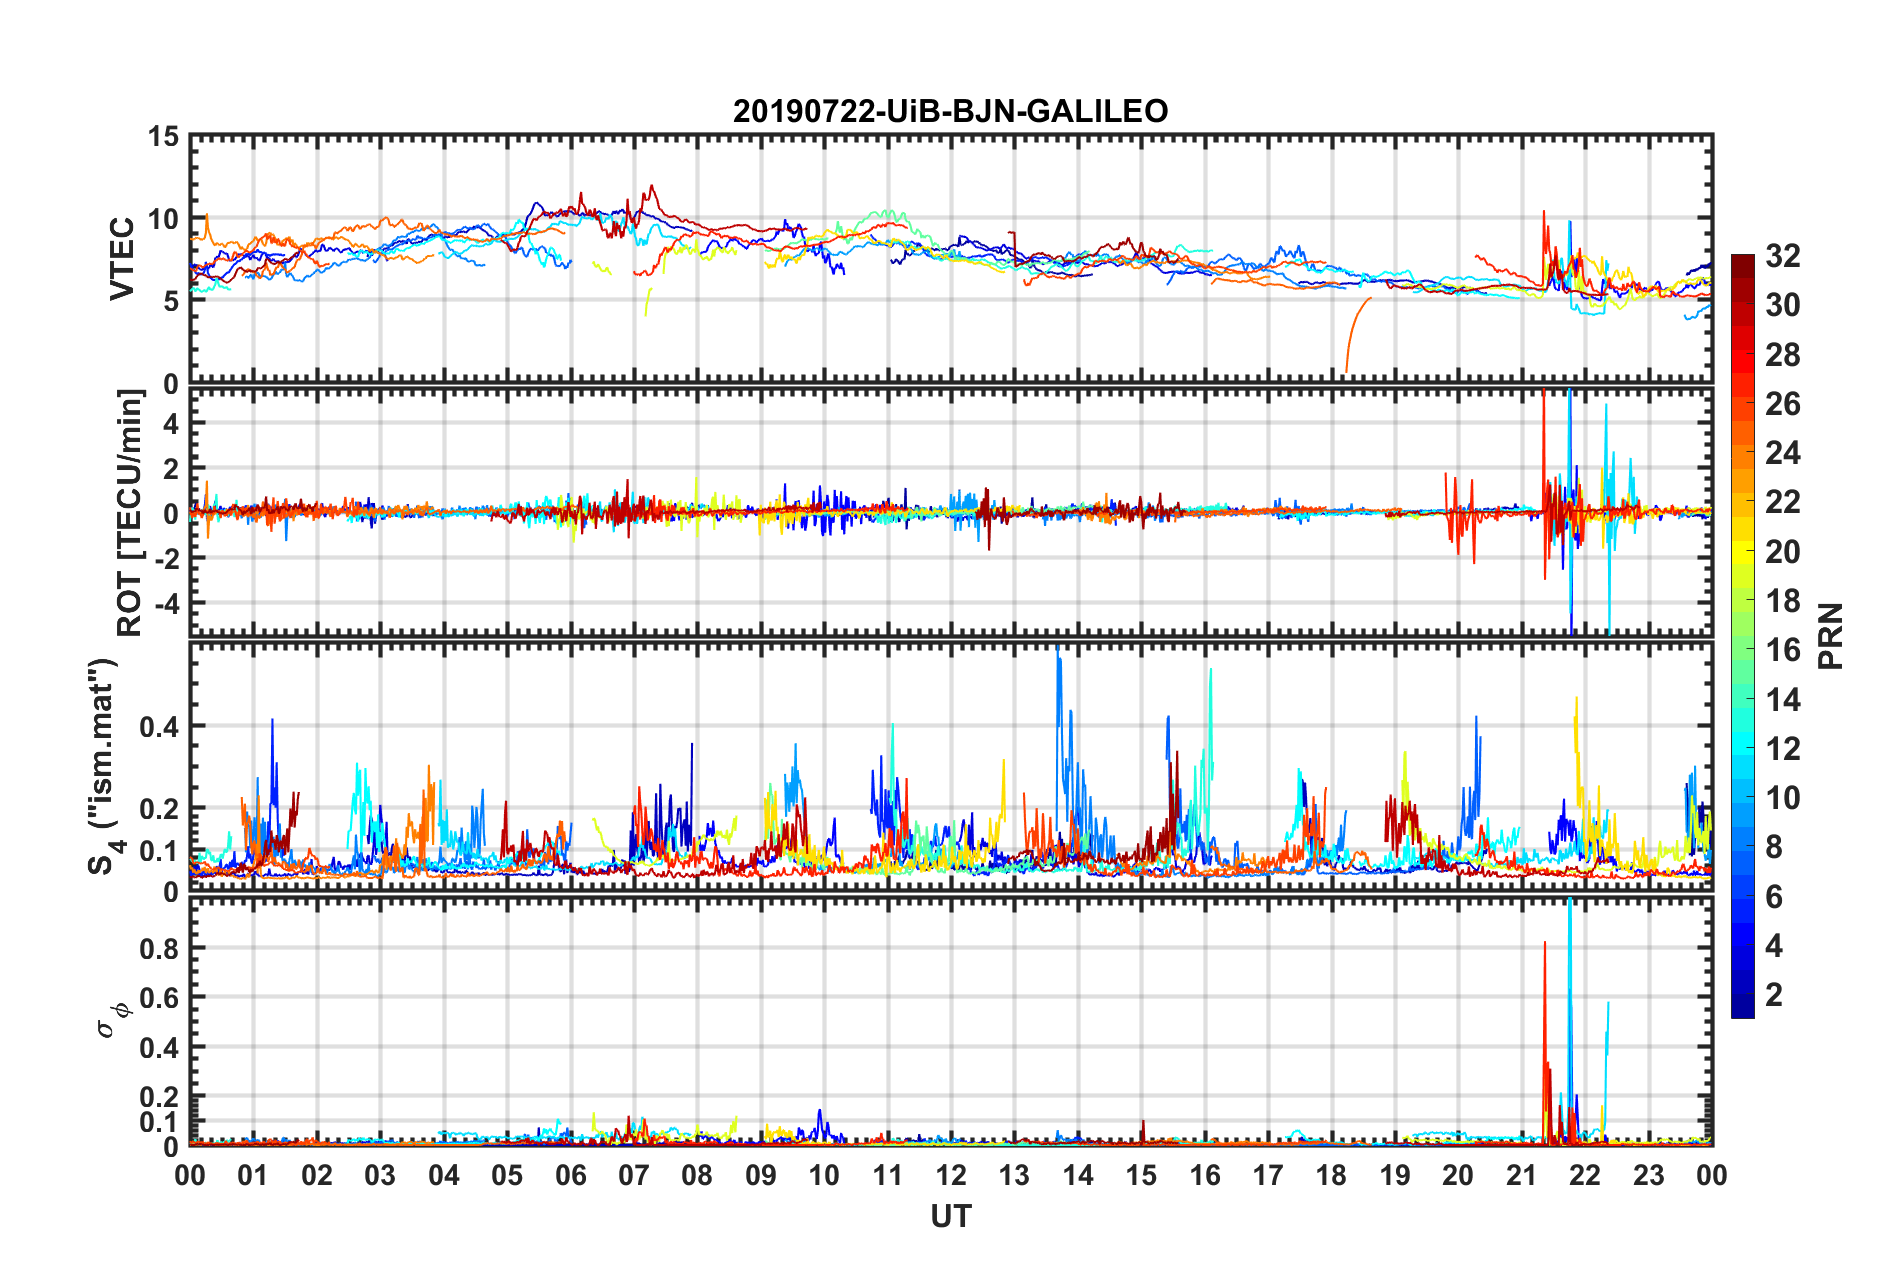Click the ROT [TECU/min] axis label
The image size is (1902, 1272).
(130, 513)
